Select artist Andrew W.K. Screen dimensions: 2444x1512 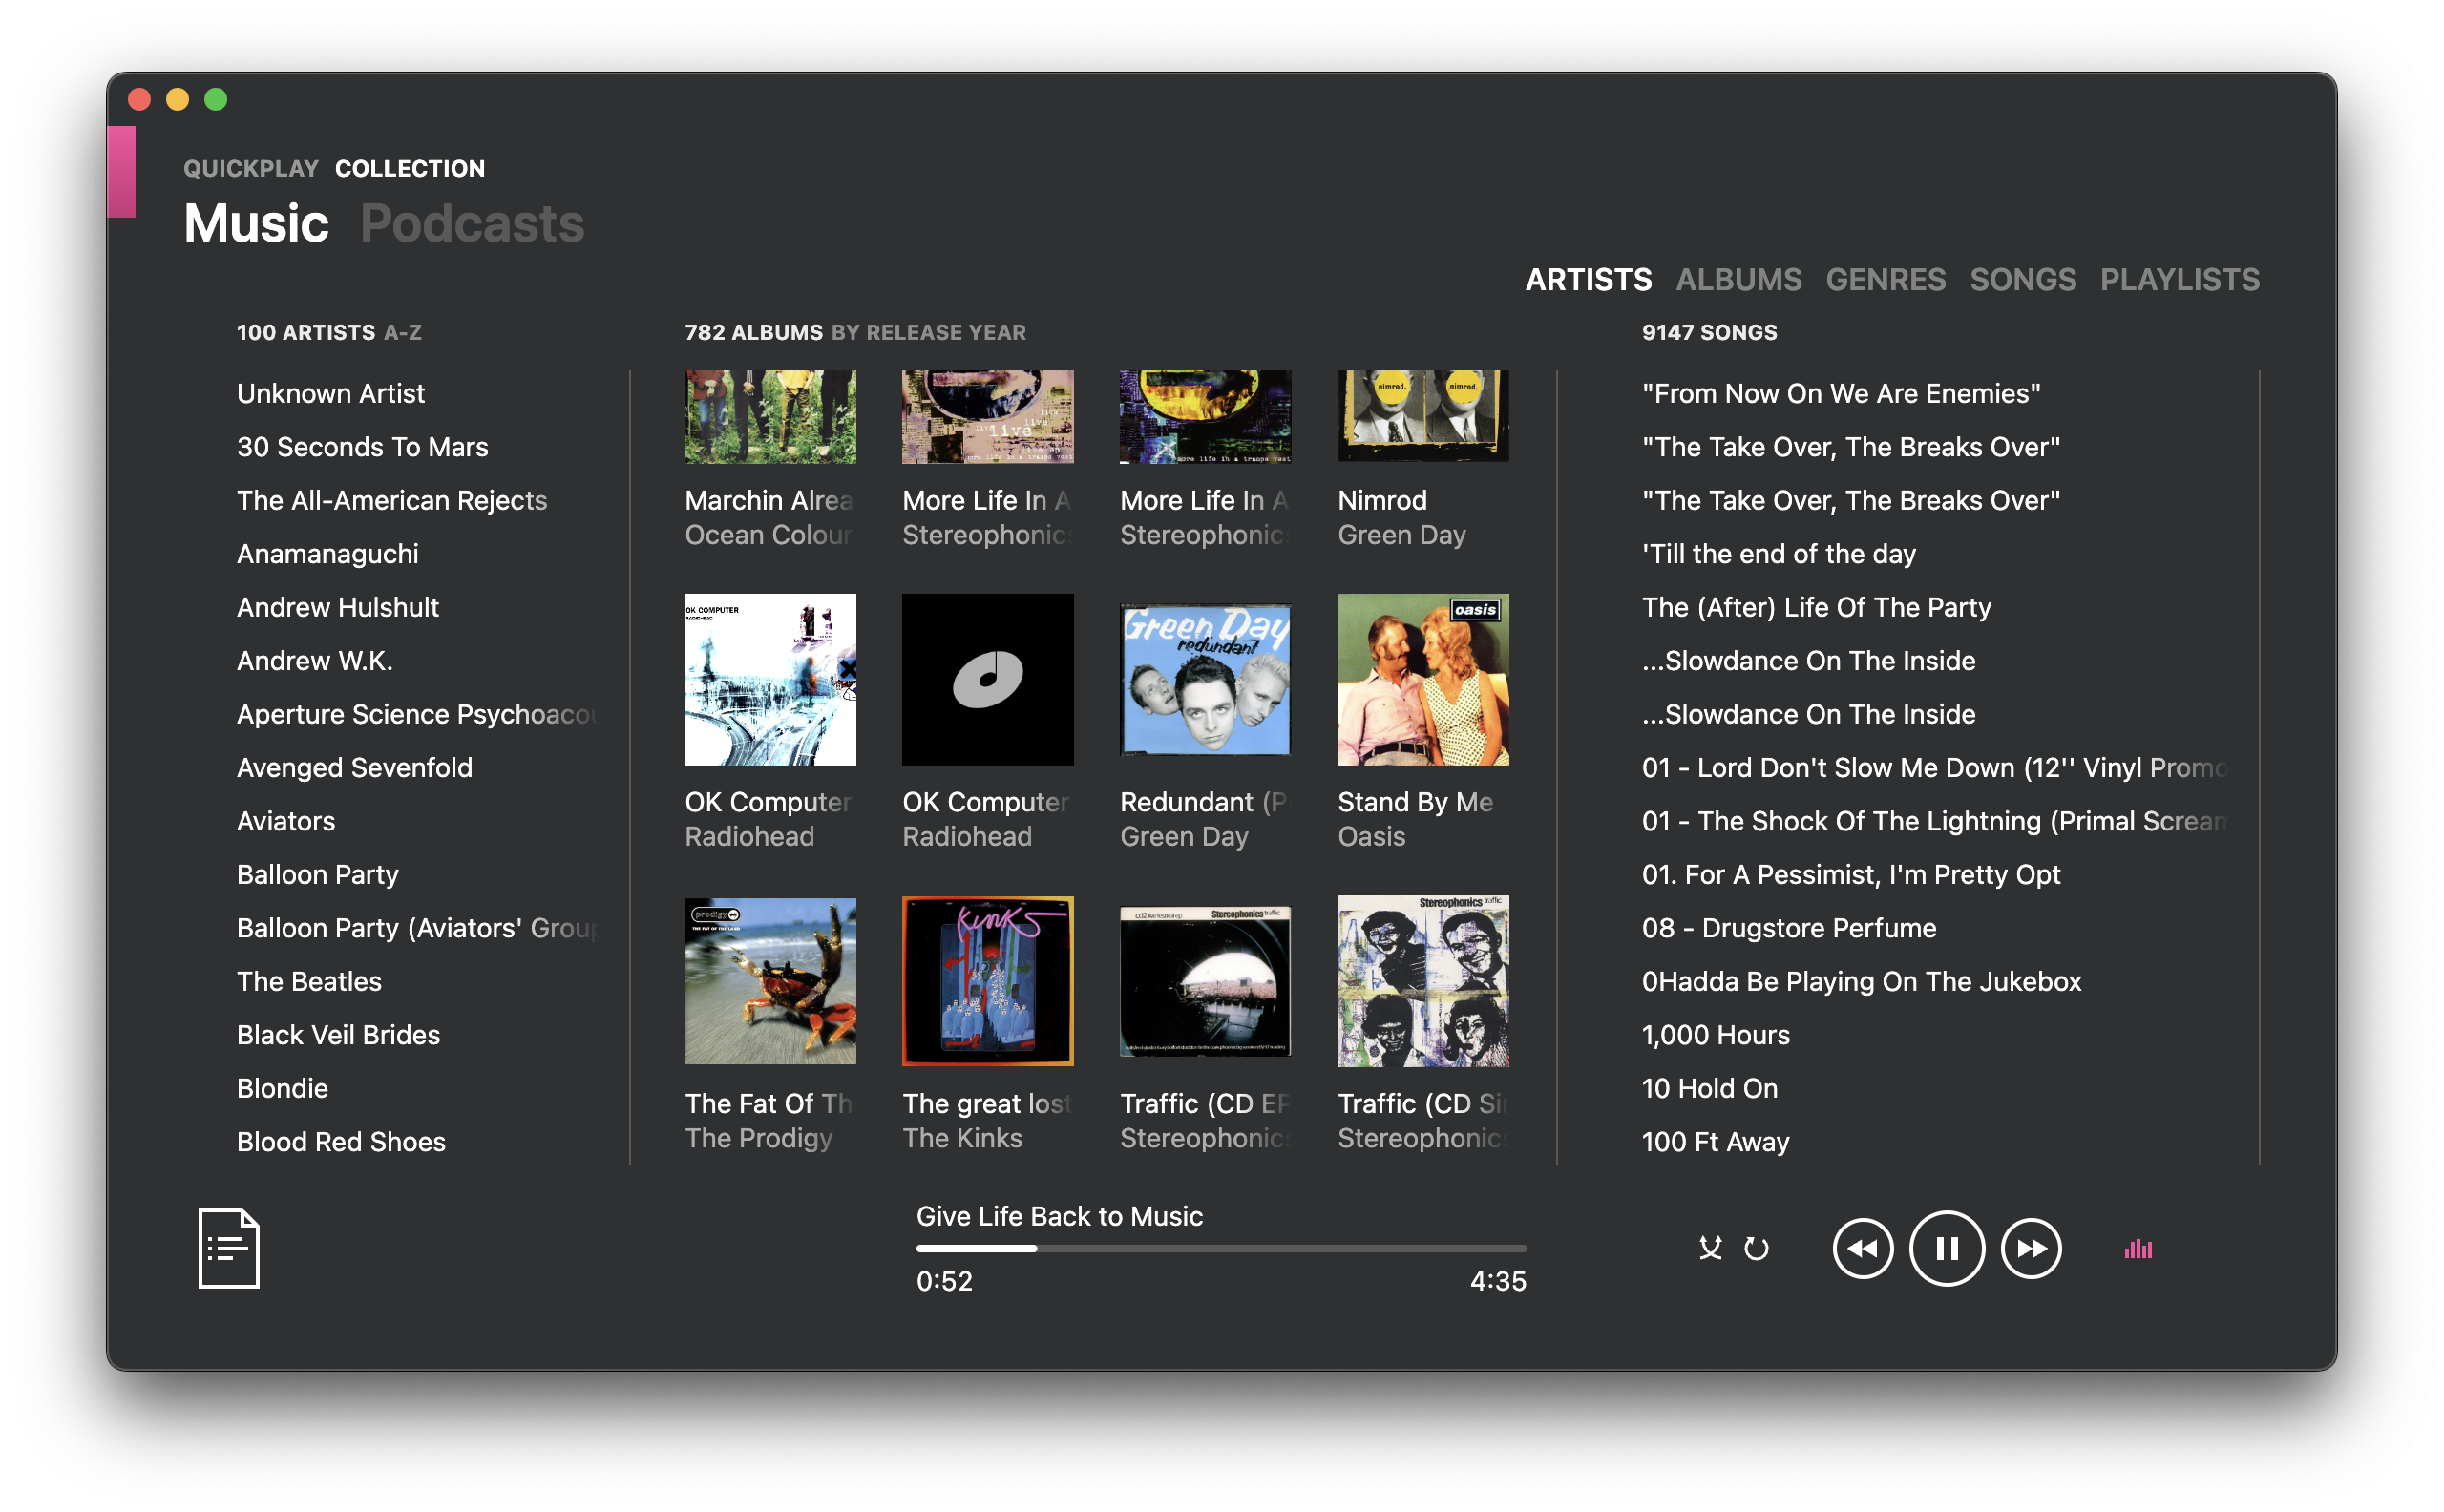point(315,661)
